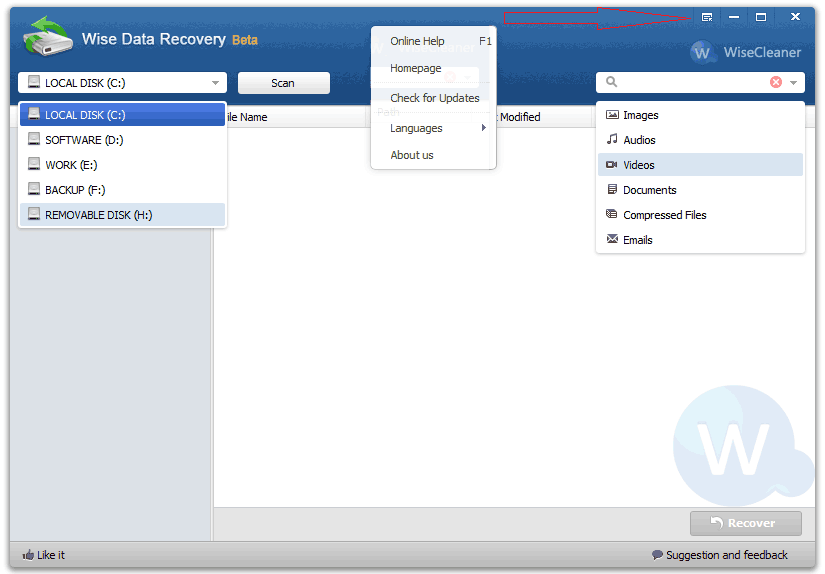825x574 pixels.
Task: Minimize the Wise Data Recovery window
Action: coord(734,17)
